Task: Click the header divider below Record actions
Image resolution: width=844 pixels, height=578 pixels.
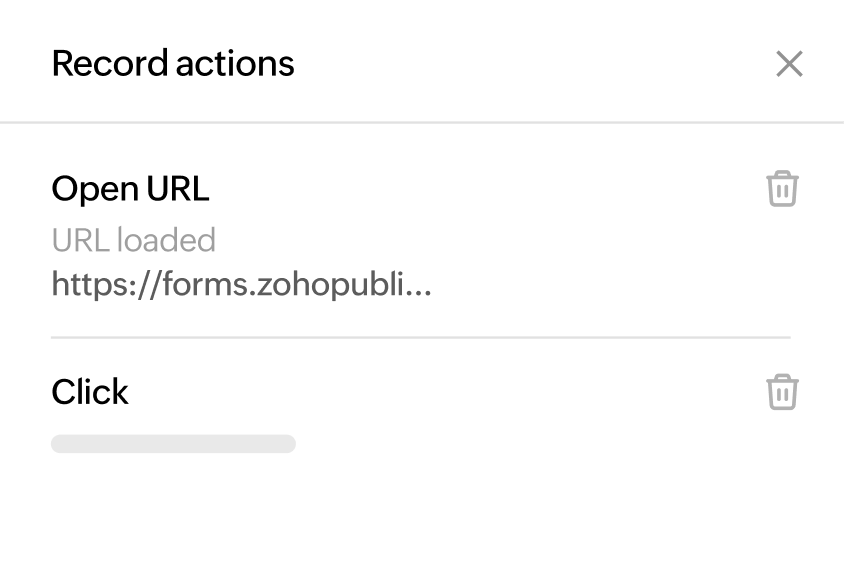Action: click(422, 123)
